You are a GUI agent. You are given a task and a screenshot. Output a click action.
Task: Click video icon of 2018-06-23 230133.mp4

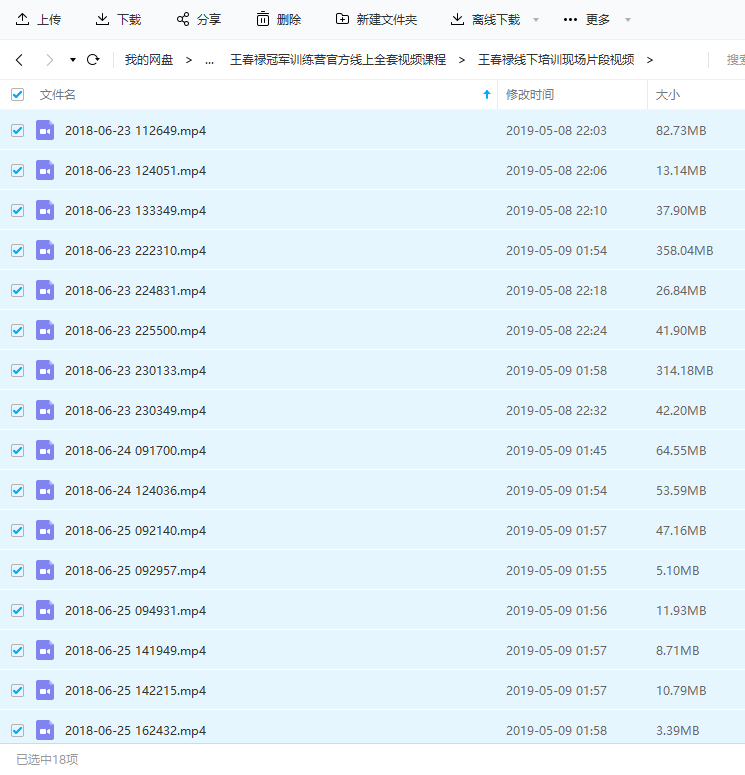(x=45, y=370)
